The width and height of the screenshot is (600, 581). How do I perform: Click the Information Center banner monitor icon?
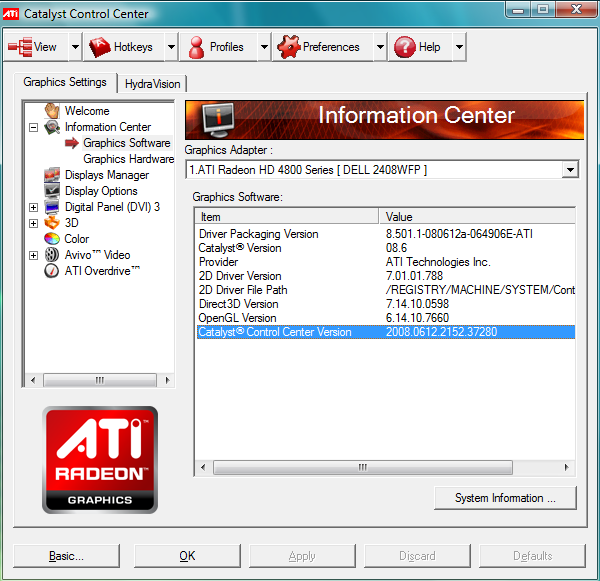pos(218,120)
